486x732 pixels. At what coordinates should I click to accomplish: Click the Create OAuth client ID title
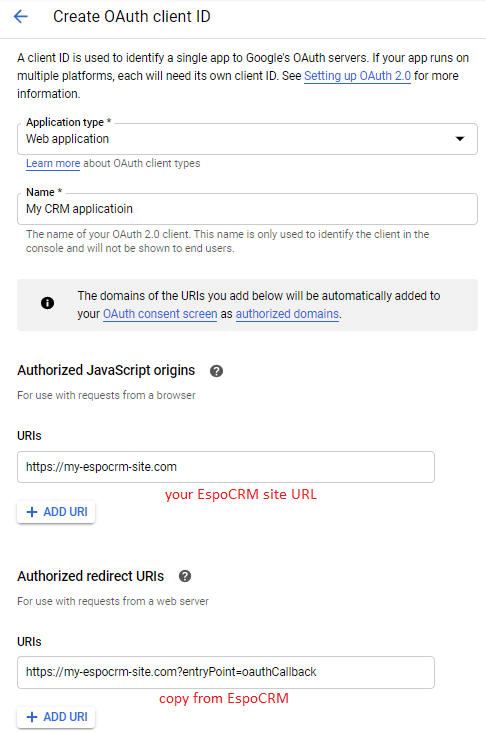coord(132,17)
